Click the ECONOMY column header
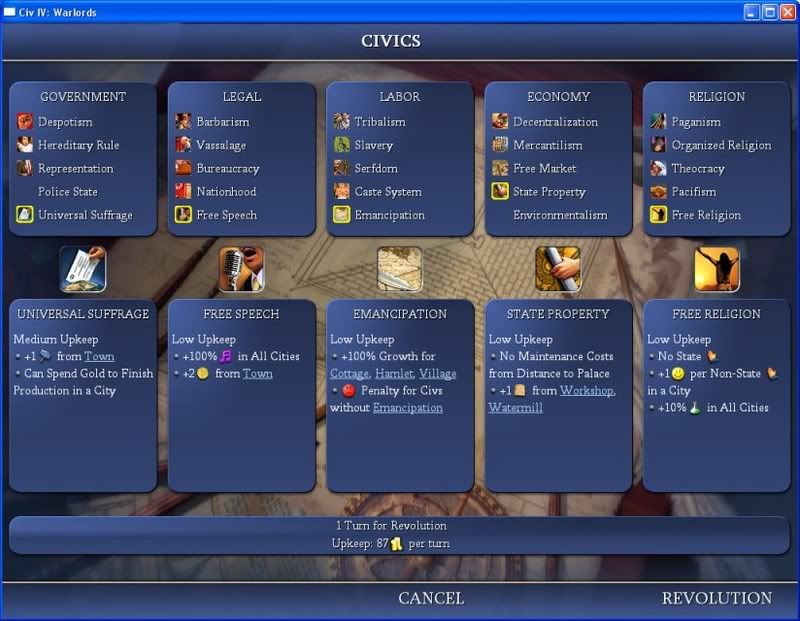This screenshot has width=800, height=621. tap(559, 96)
